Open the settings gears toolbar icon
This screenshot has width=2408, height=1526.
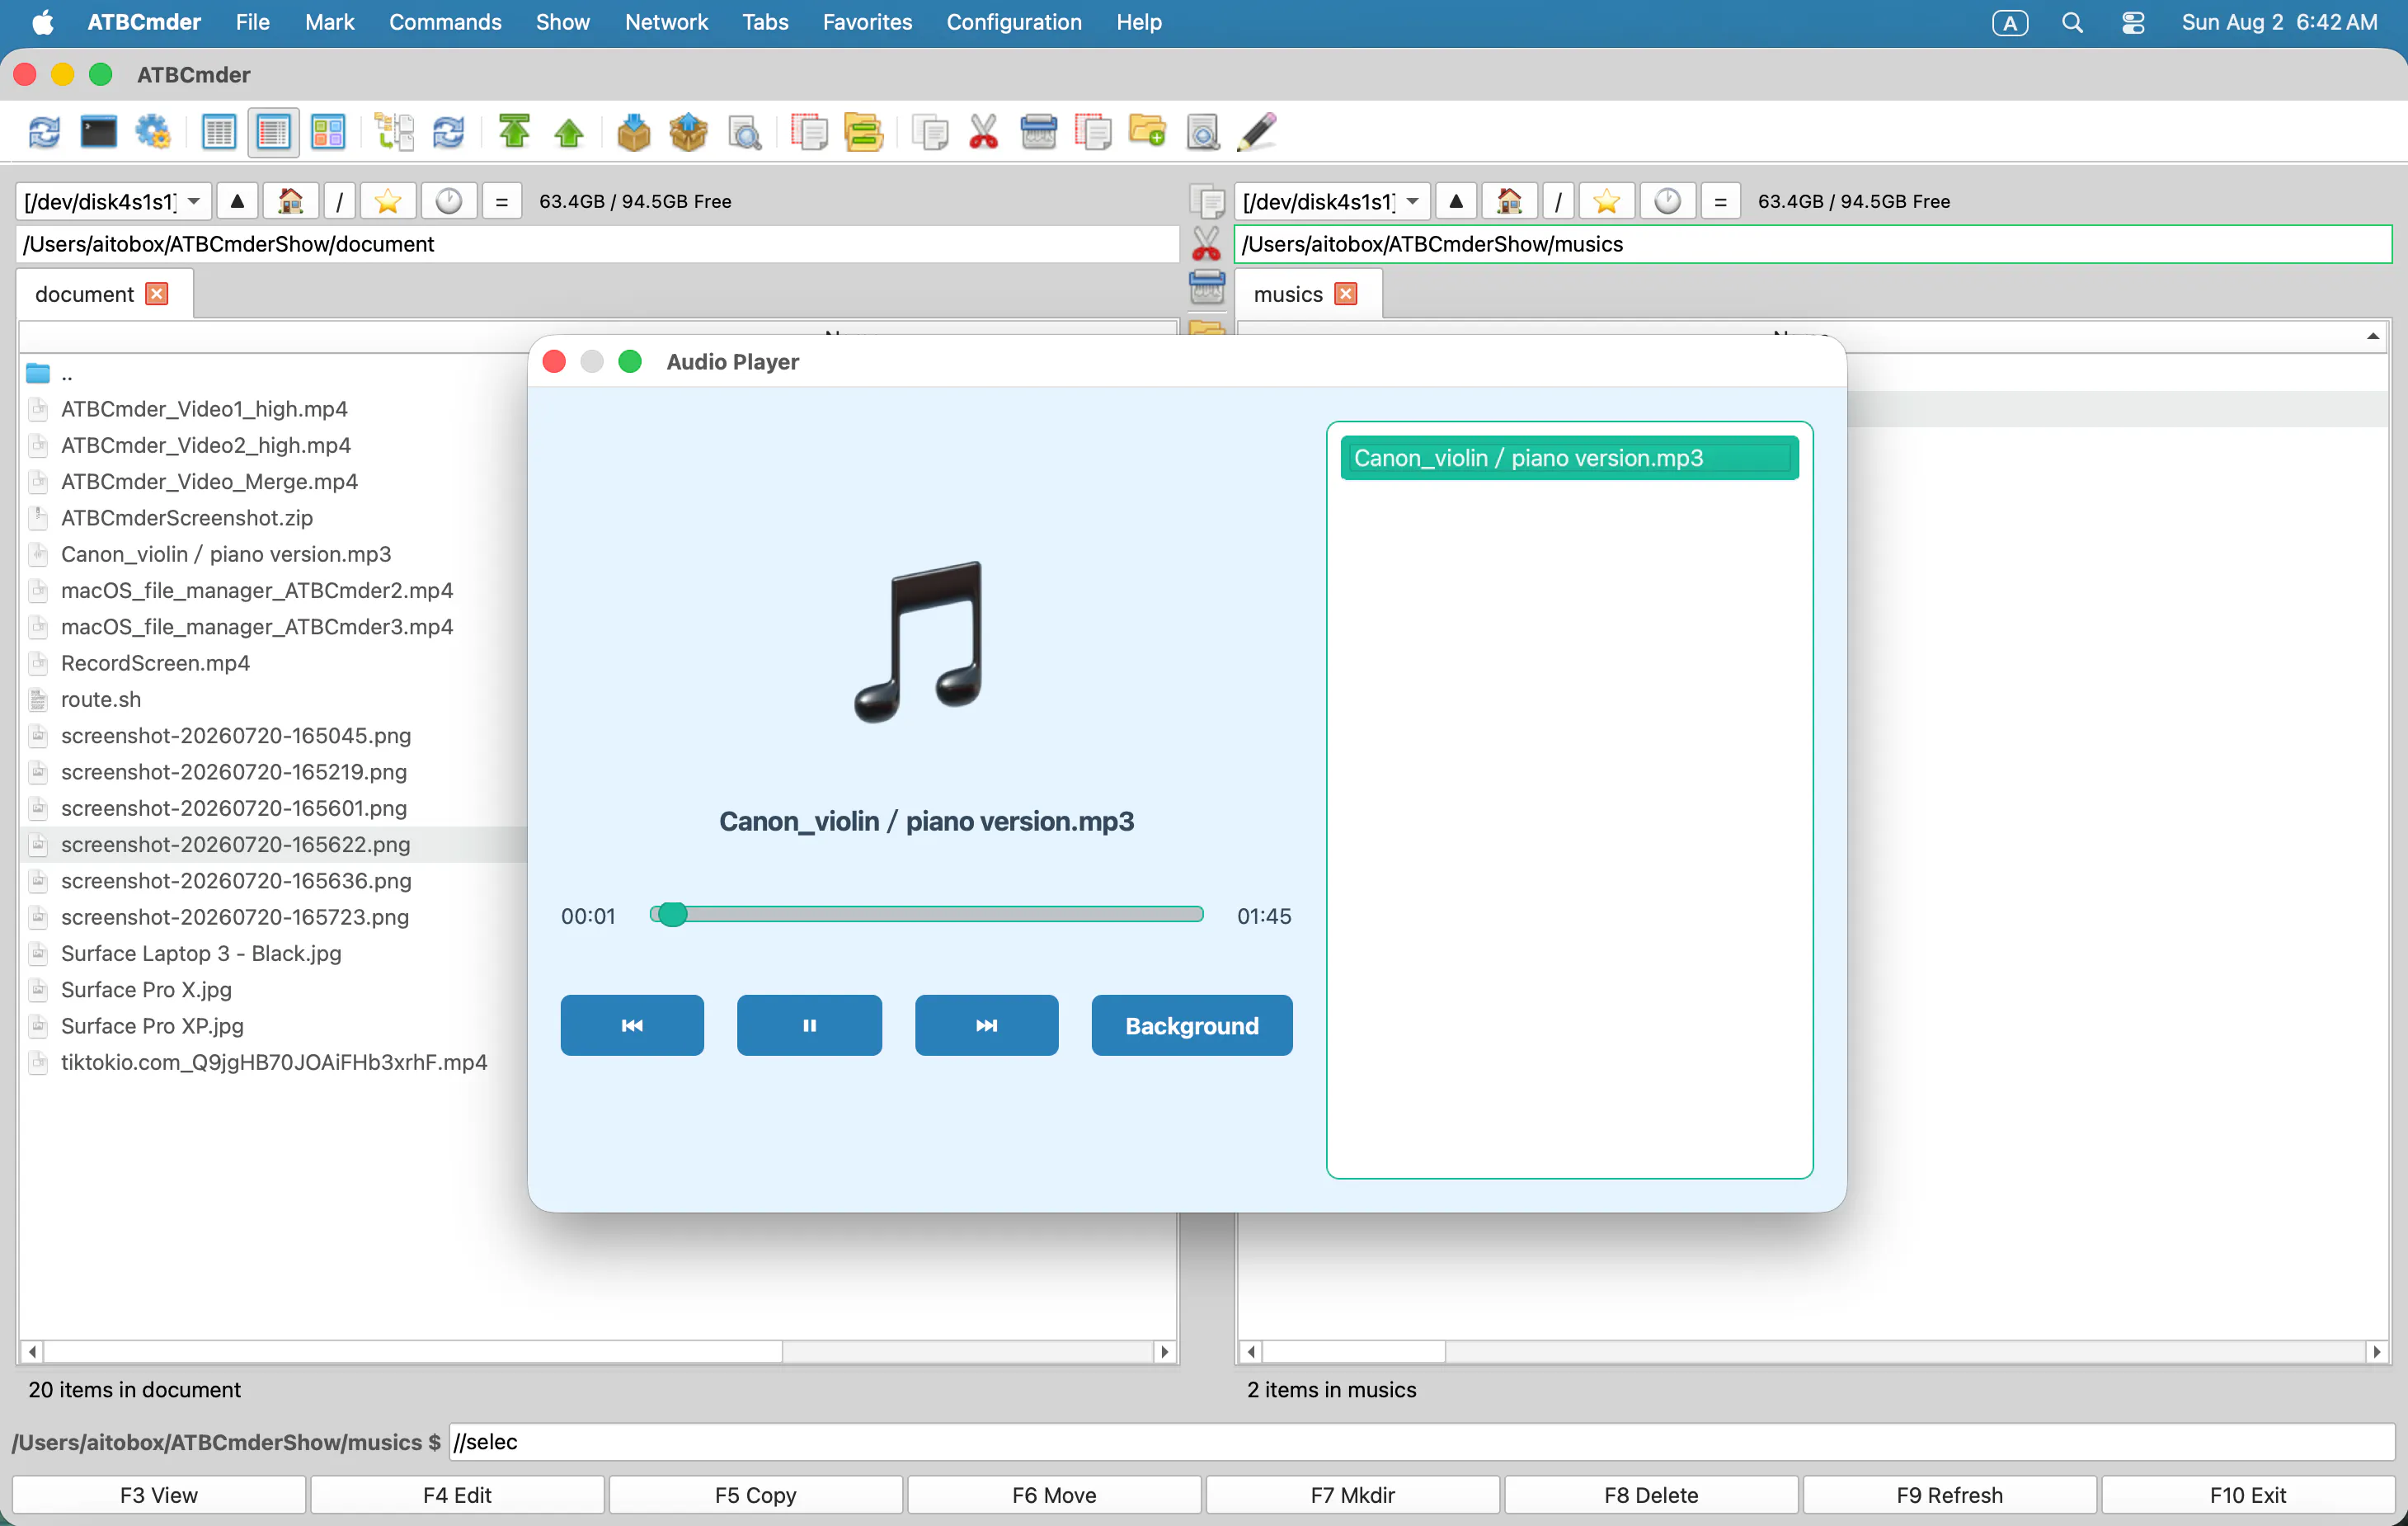click(x=153, y=132)
